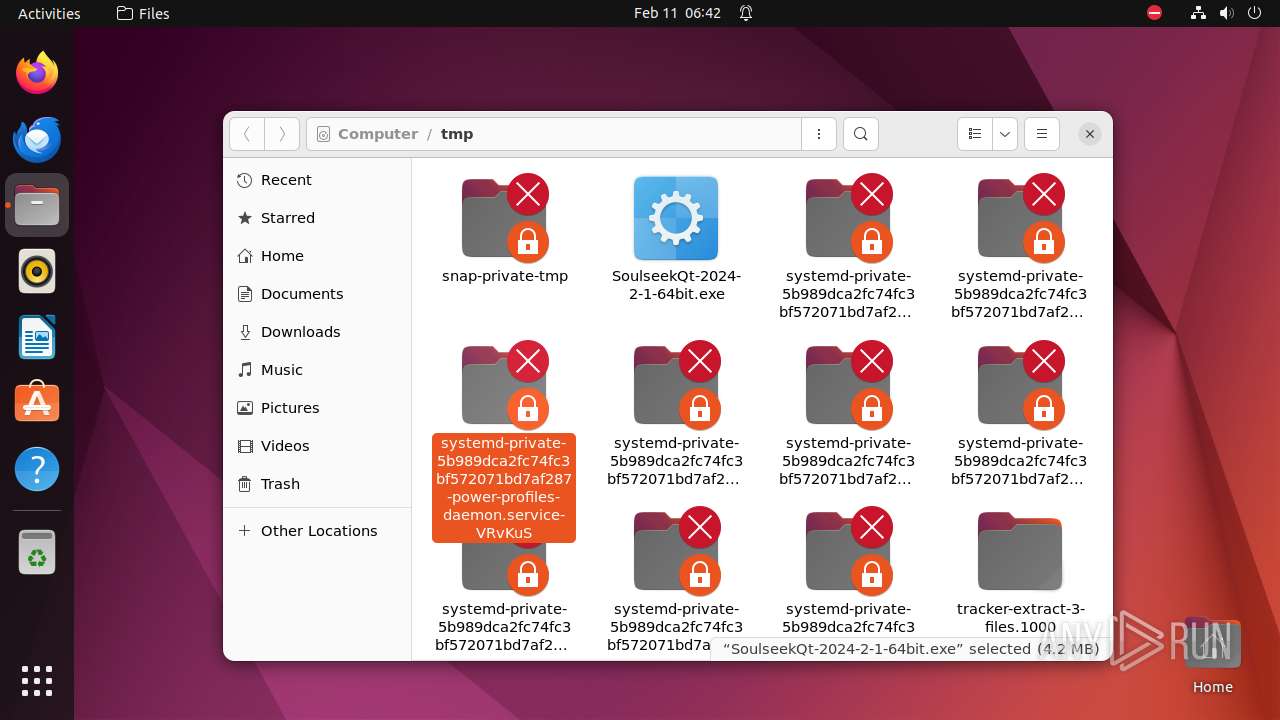Close the Files window
1280x720 pixels.
pos(1090,134)
